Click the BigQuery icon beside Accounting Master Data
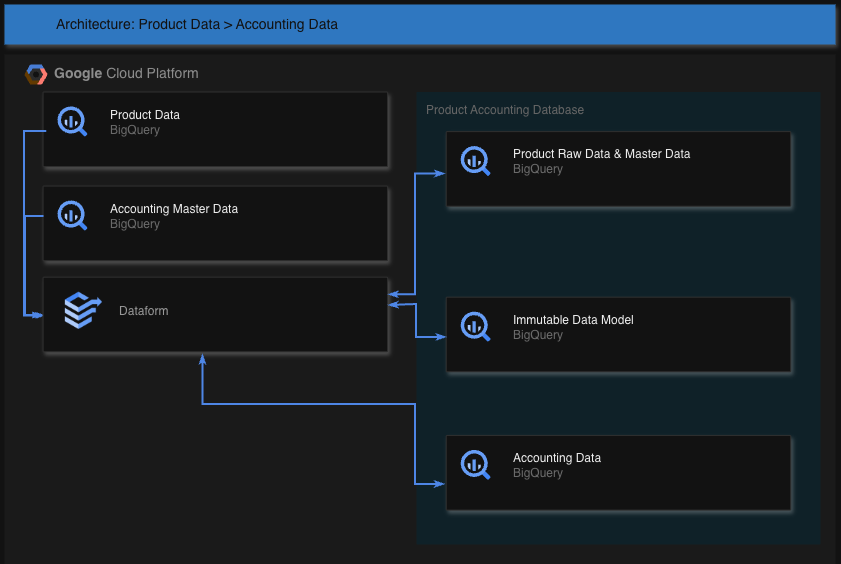 [72, 216]
